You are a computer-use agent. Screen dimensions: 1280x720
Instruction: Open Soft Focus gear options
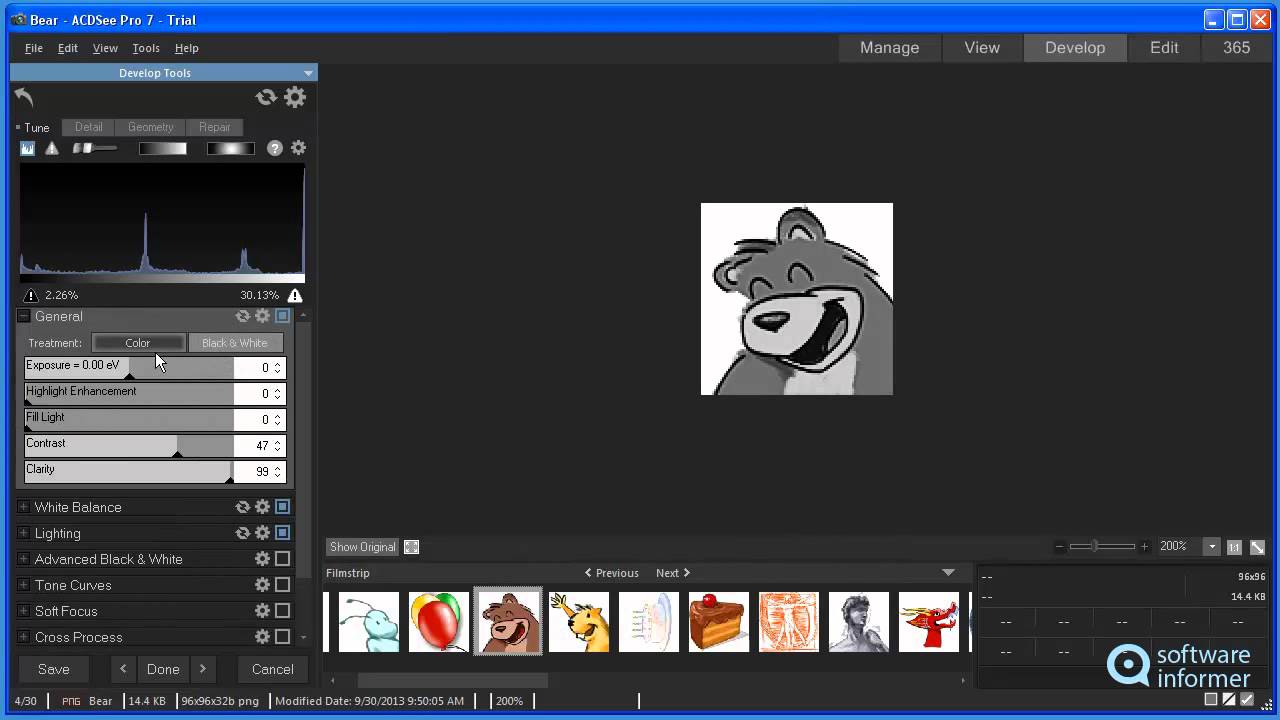(262, 611)
